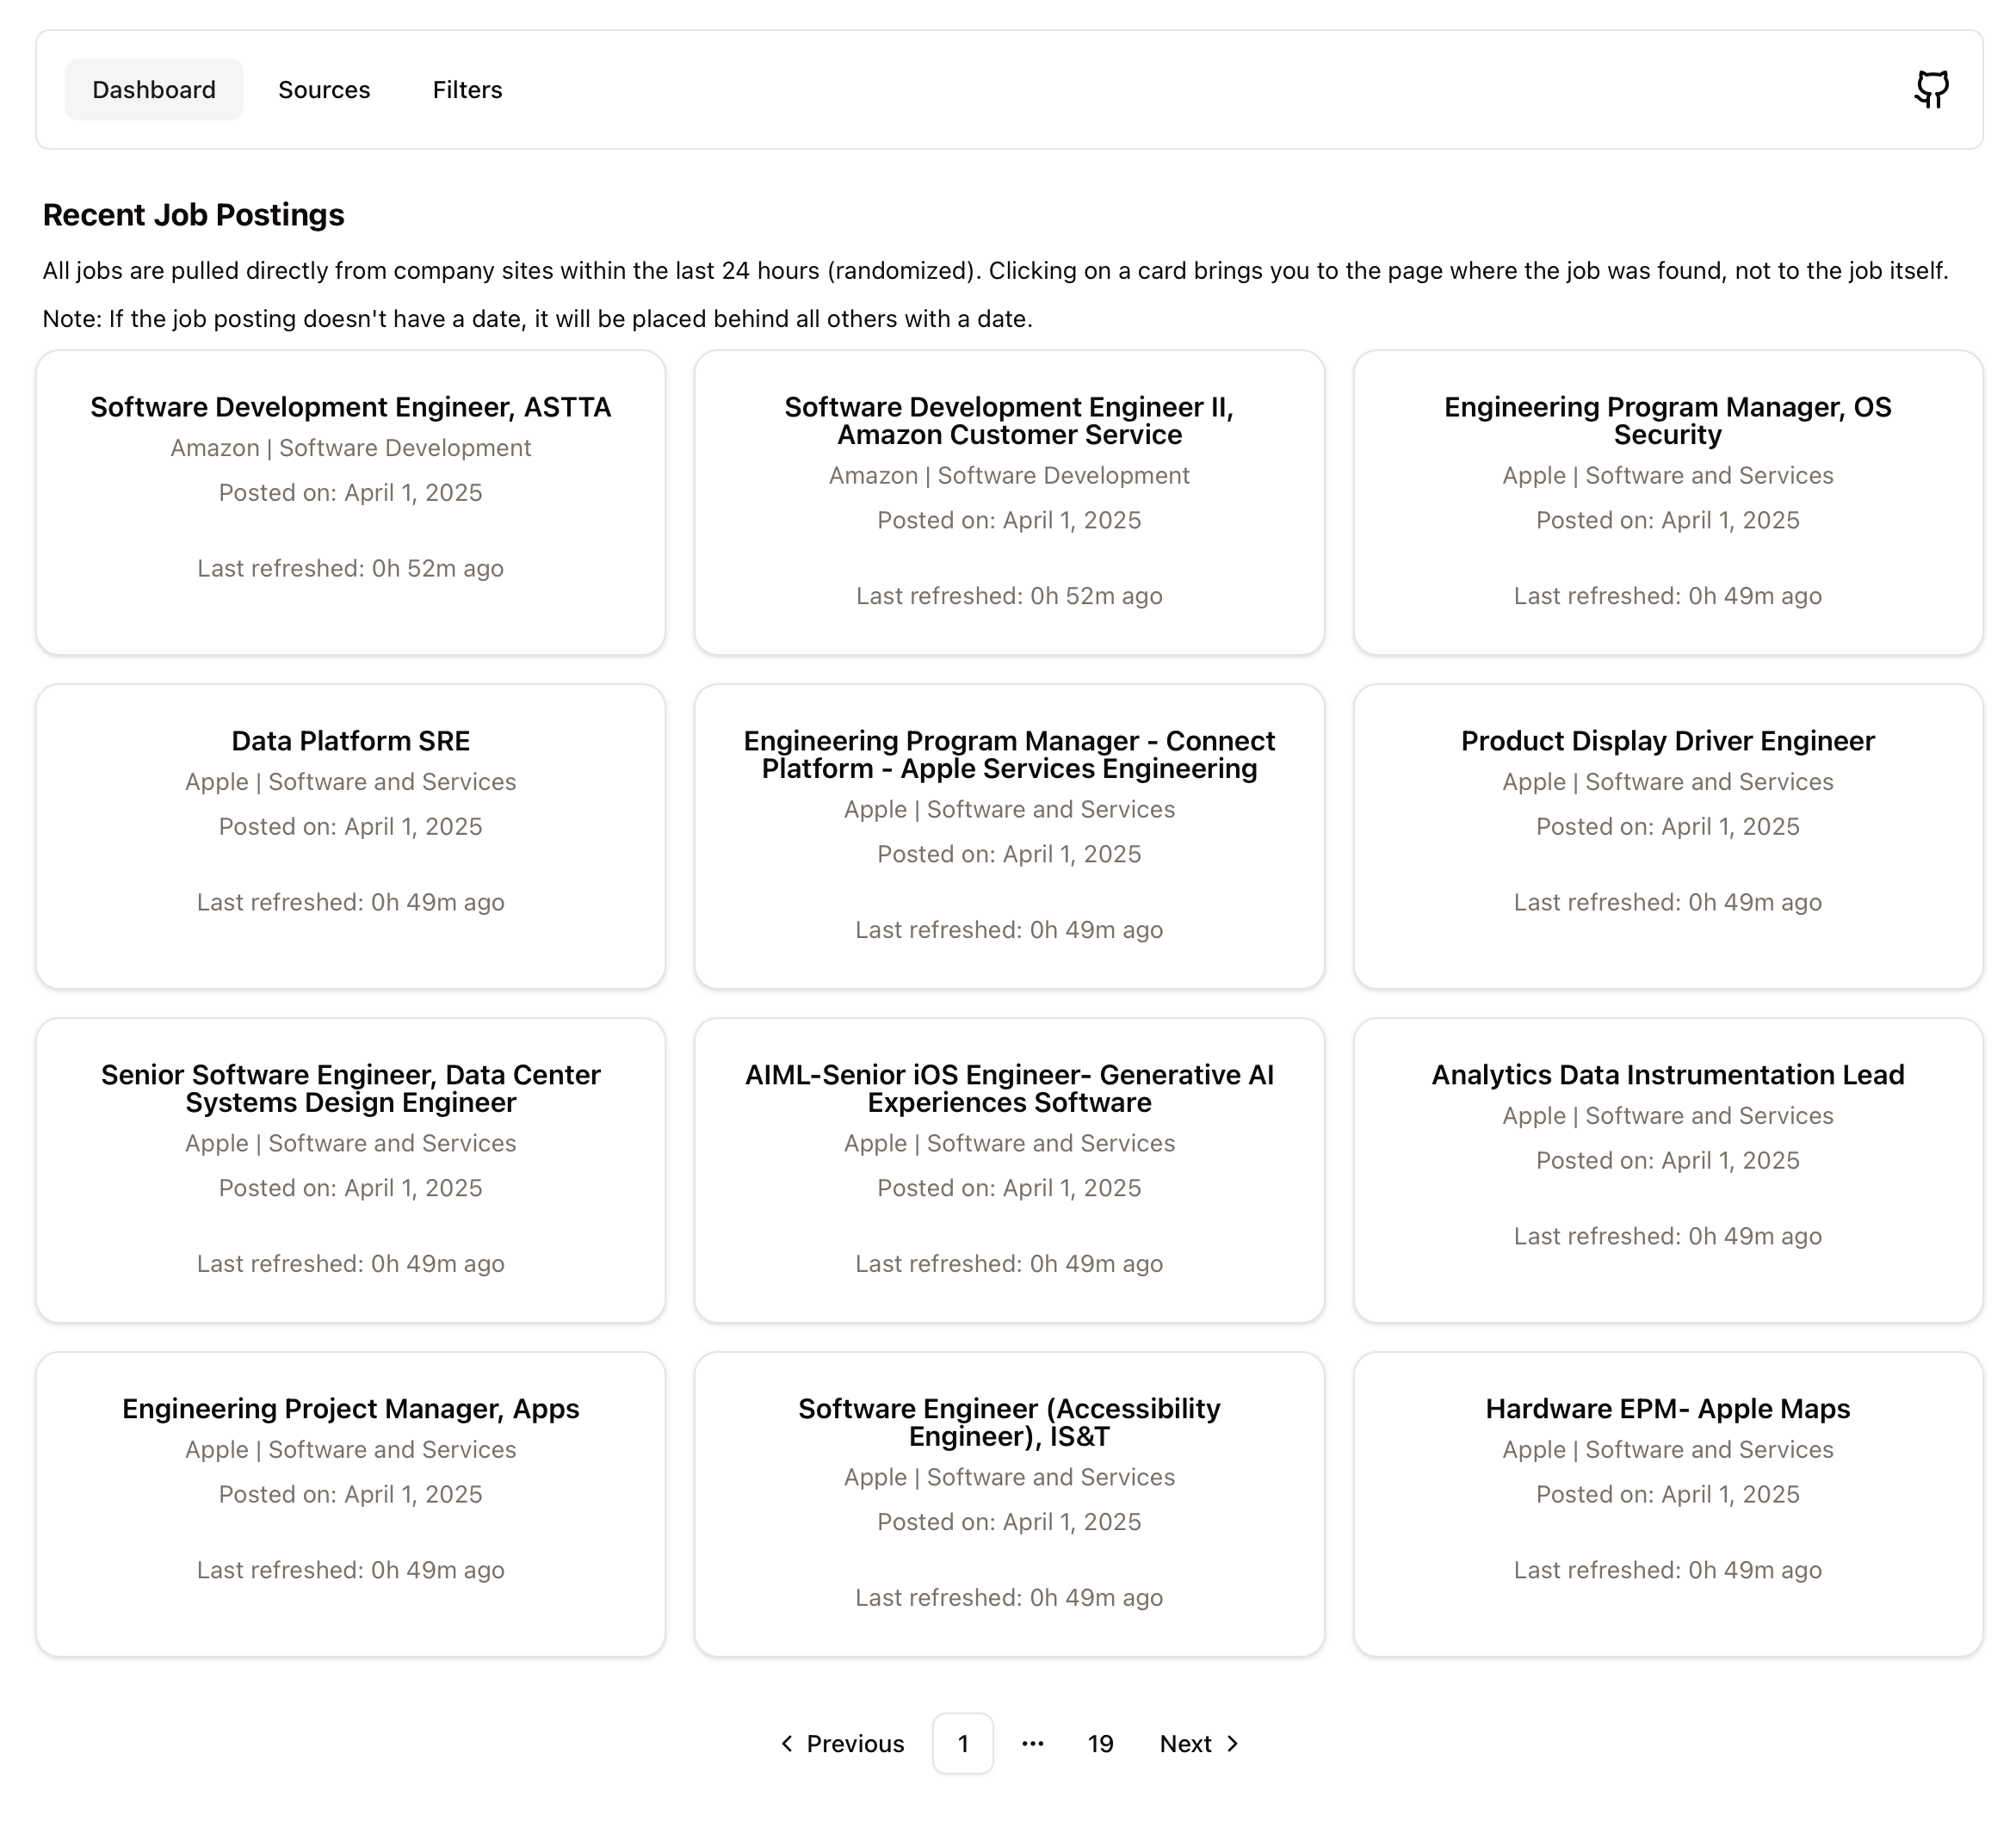The height and width of the screenshot is (1821, 2016).
Task: Click the pagination ellipsis
Action: click(x=1033, y=1743)
